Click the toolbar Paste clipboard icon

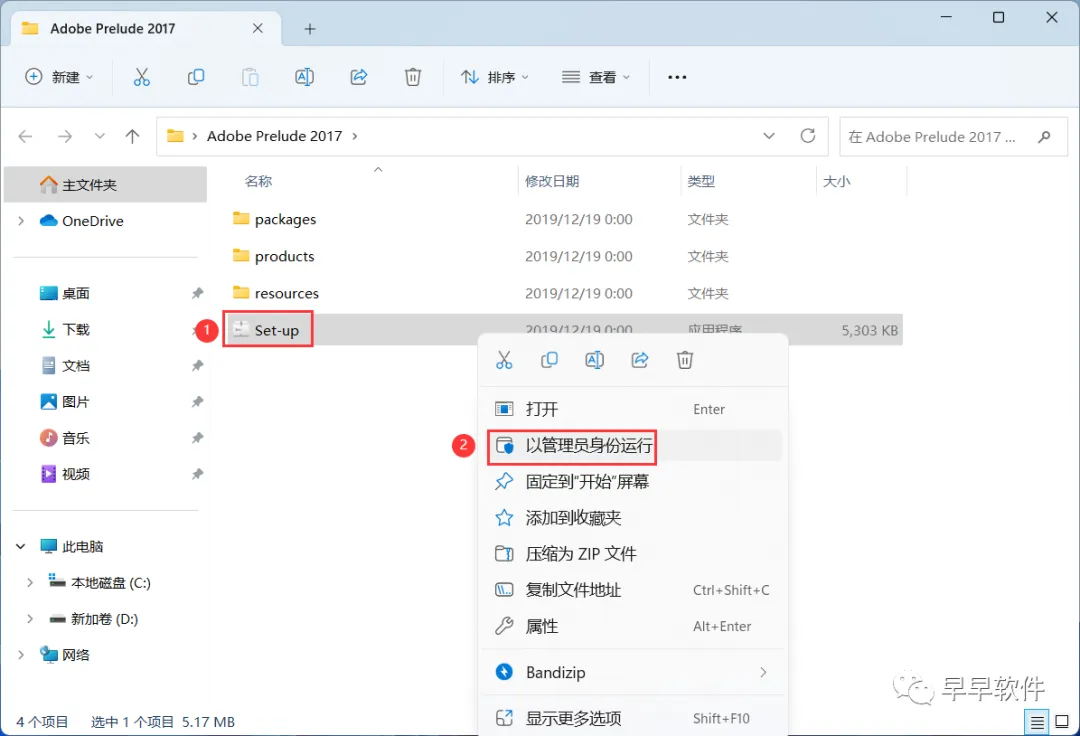click(250, 77)
